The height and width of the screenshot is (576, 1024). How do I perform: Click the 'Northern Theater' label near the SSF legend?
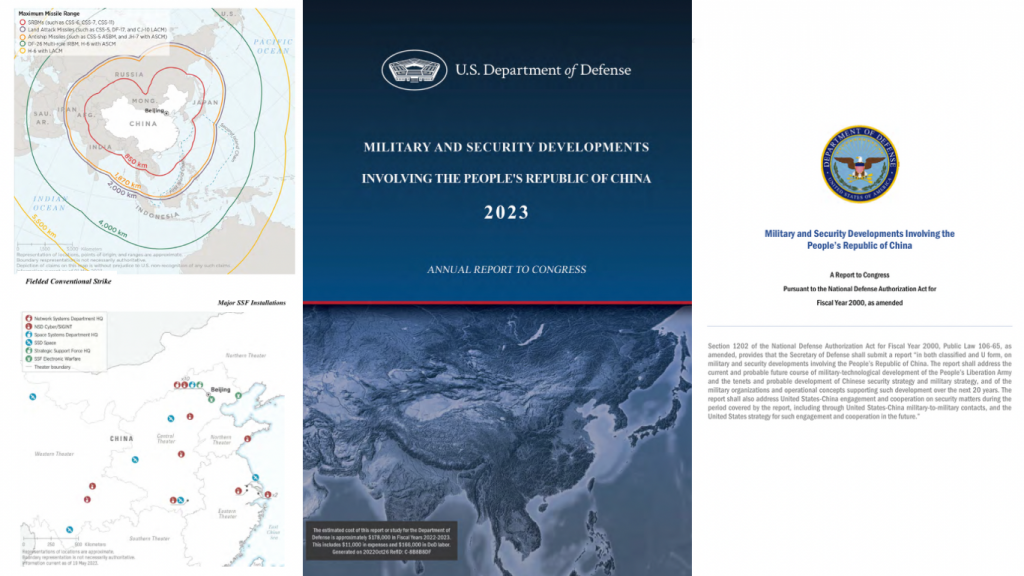(x=246, y=355)
